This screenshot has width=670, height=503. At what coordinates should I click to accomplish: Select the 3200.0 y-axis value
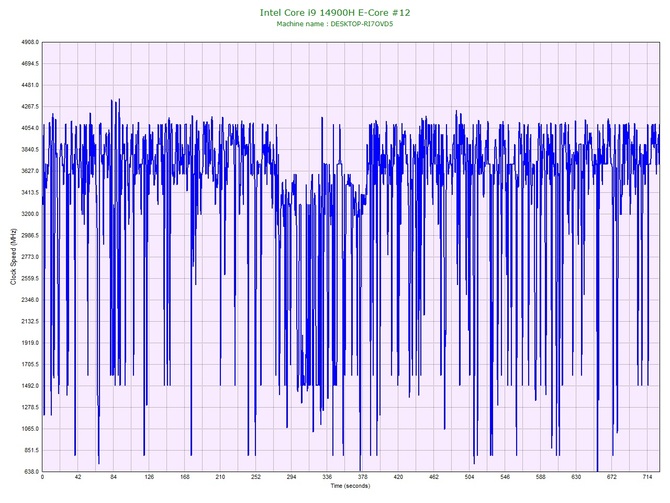tap(30, 214)
